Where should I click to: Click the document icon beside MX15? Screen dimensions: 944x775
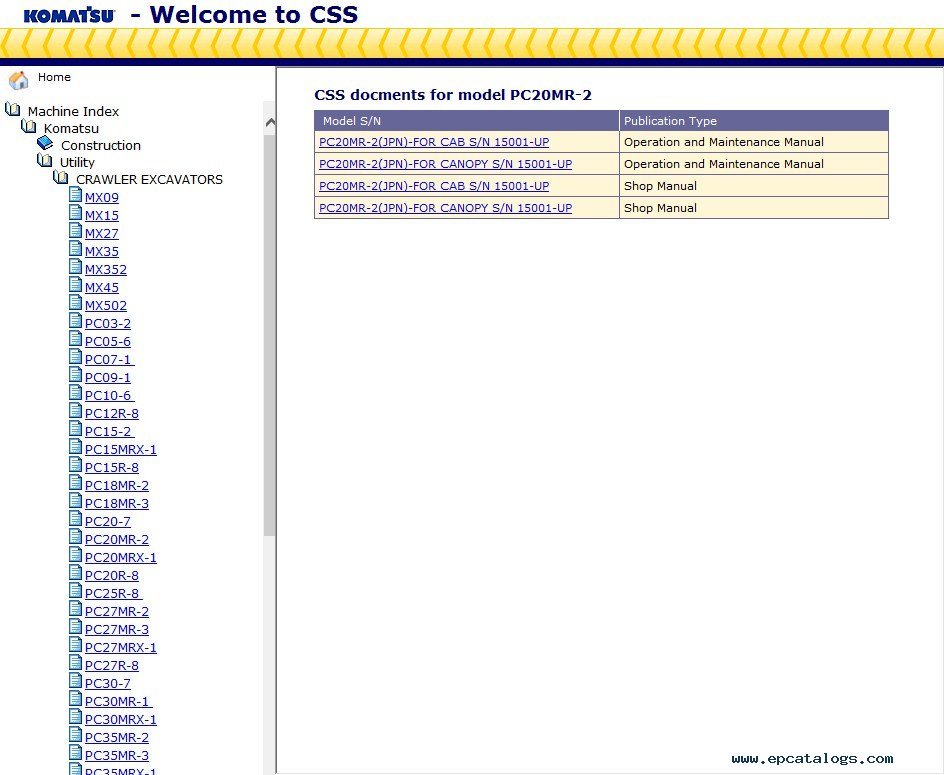[75, 213]
